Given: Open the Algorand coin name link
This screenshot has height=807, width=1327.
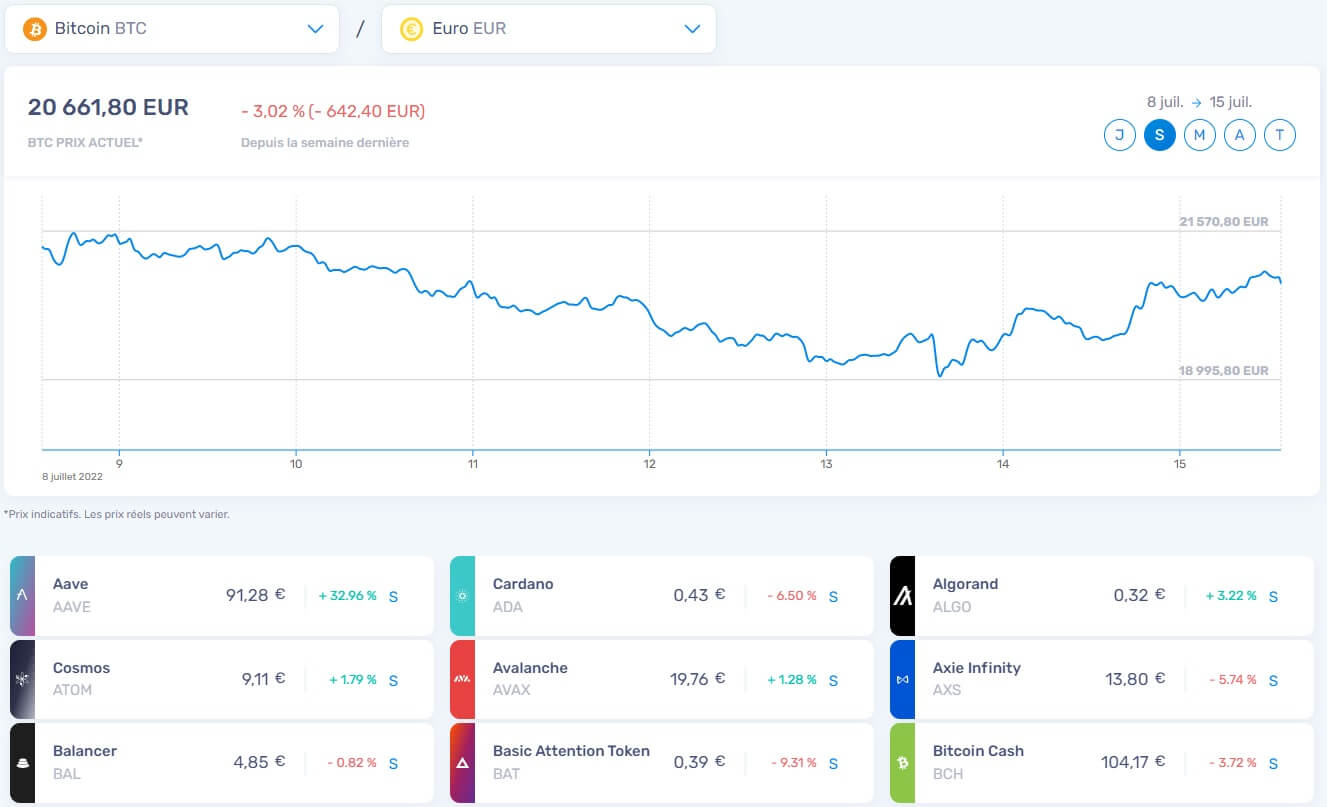Looking at the screenshot, I should 965,584.
